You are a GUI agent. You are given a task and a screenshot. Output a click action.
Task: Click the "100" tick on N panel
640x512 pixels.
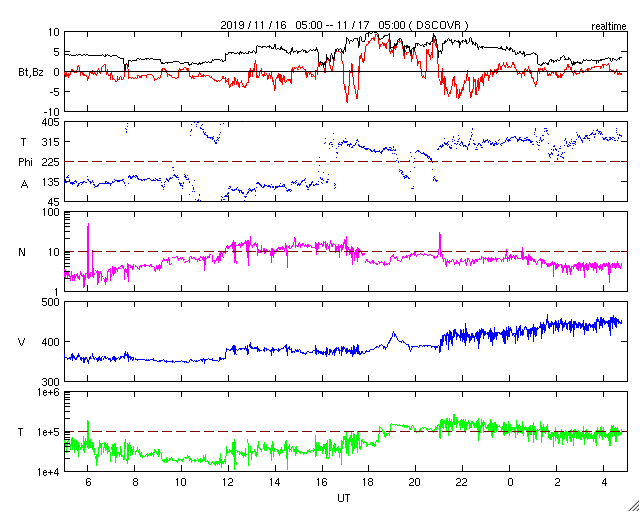pyautogui.click(x=51, y=213)
